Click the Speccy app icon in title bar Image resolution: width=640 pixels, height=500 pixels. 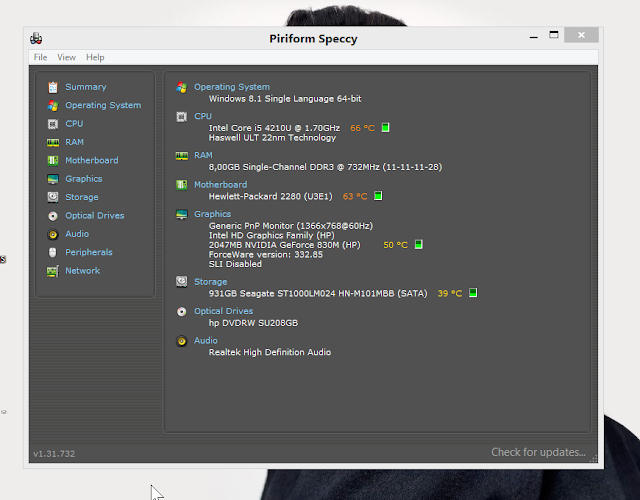[36, 39]
